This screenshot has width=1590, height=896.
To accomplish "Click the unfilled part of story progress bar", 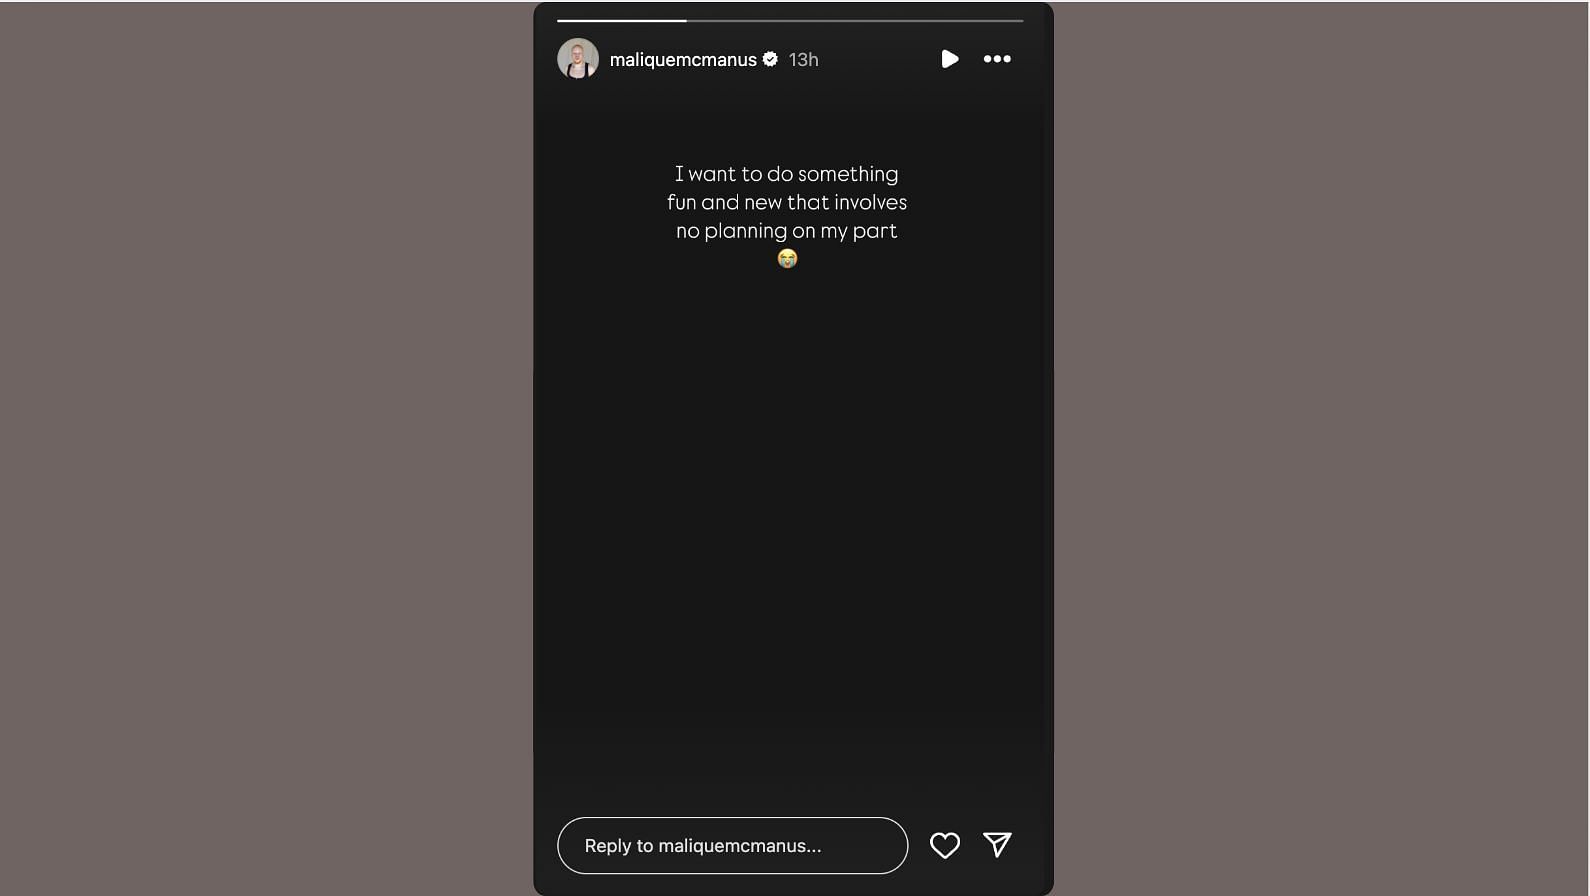I will (855, 20).
